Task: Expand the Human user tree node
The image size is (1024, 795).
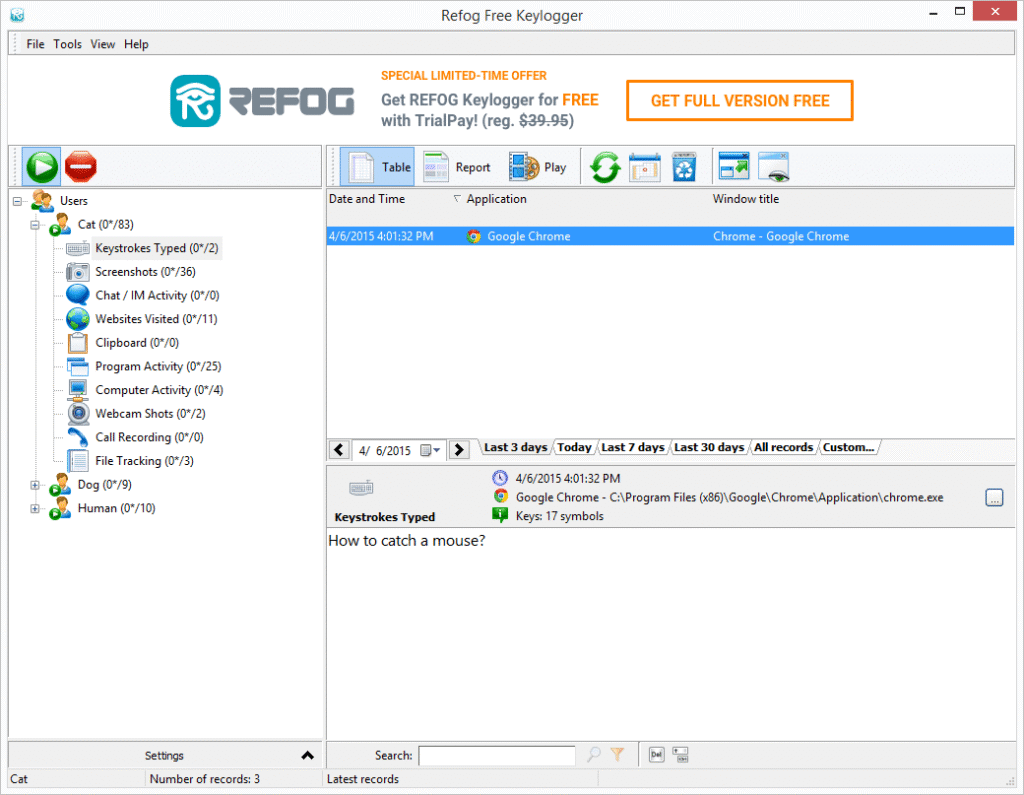Action: pos(34,508)
